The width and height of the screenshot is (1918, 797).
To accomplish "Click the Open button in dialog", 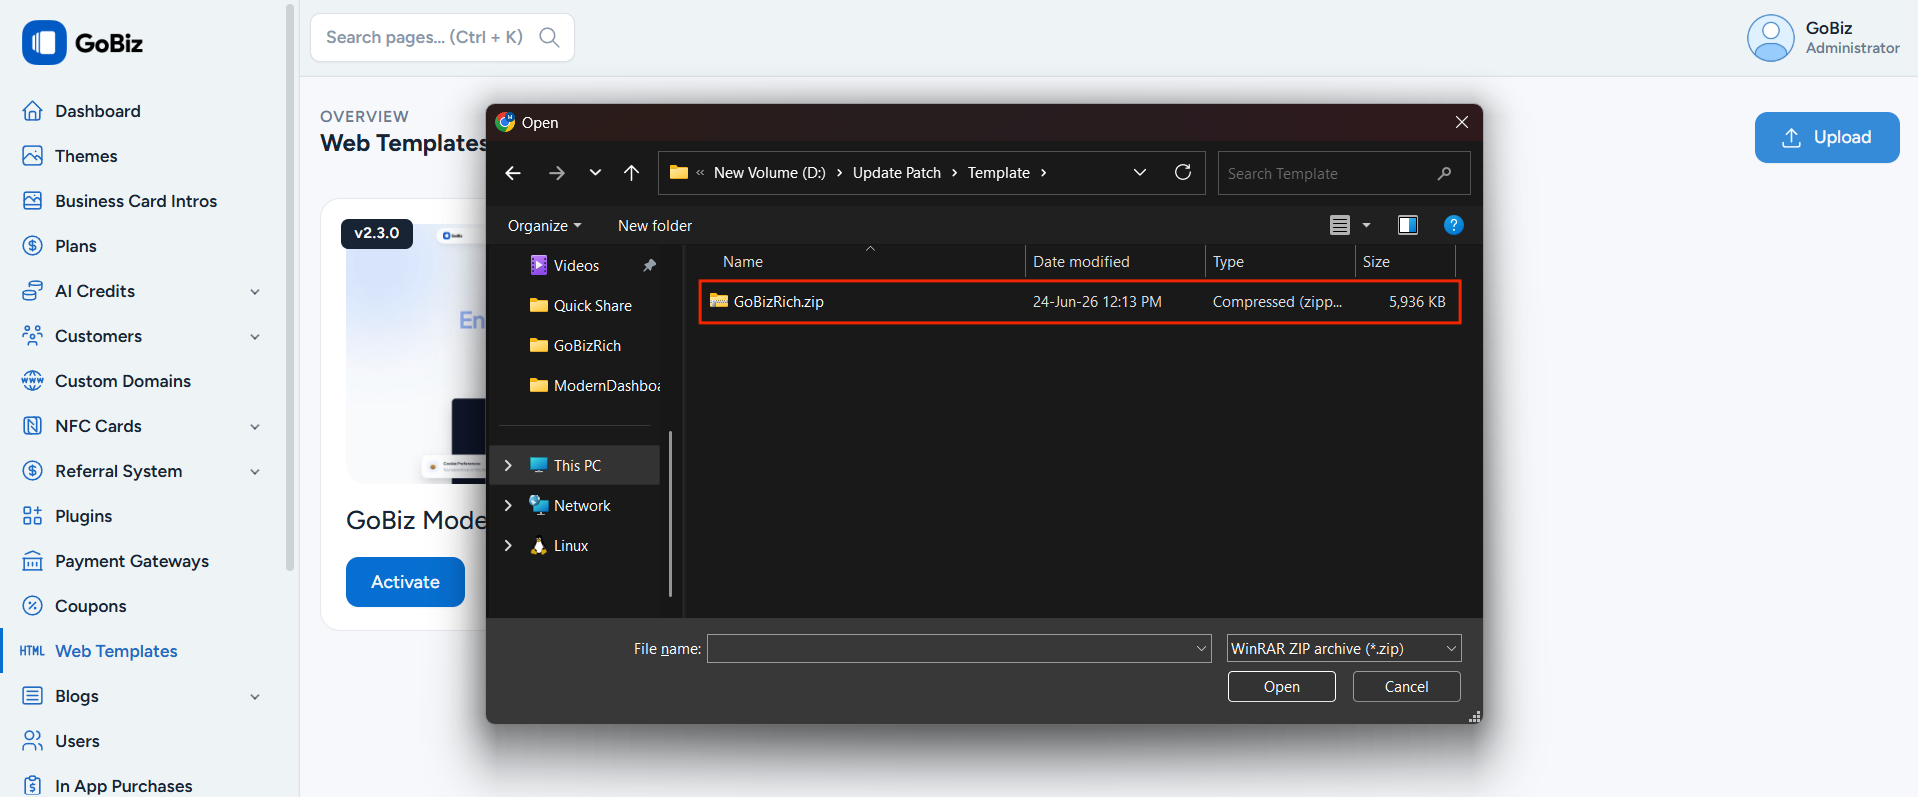I will [x=1281, y=687].
